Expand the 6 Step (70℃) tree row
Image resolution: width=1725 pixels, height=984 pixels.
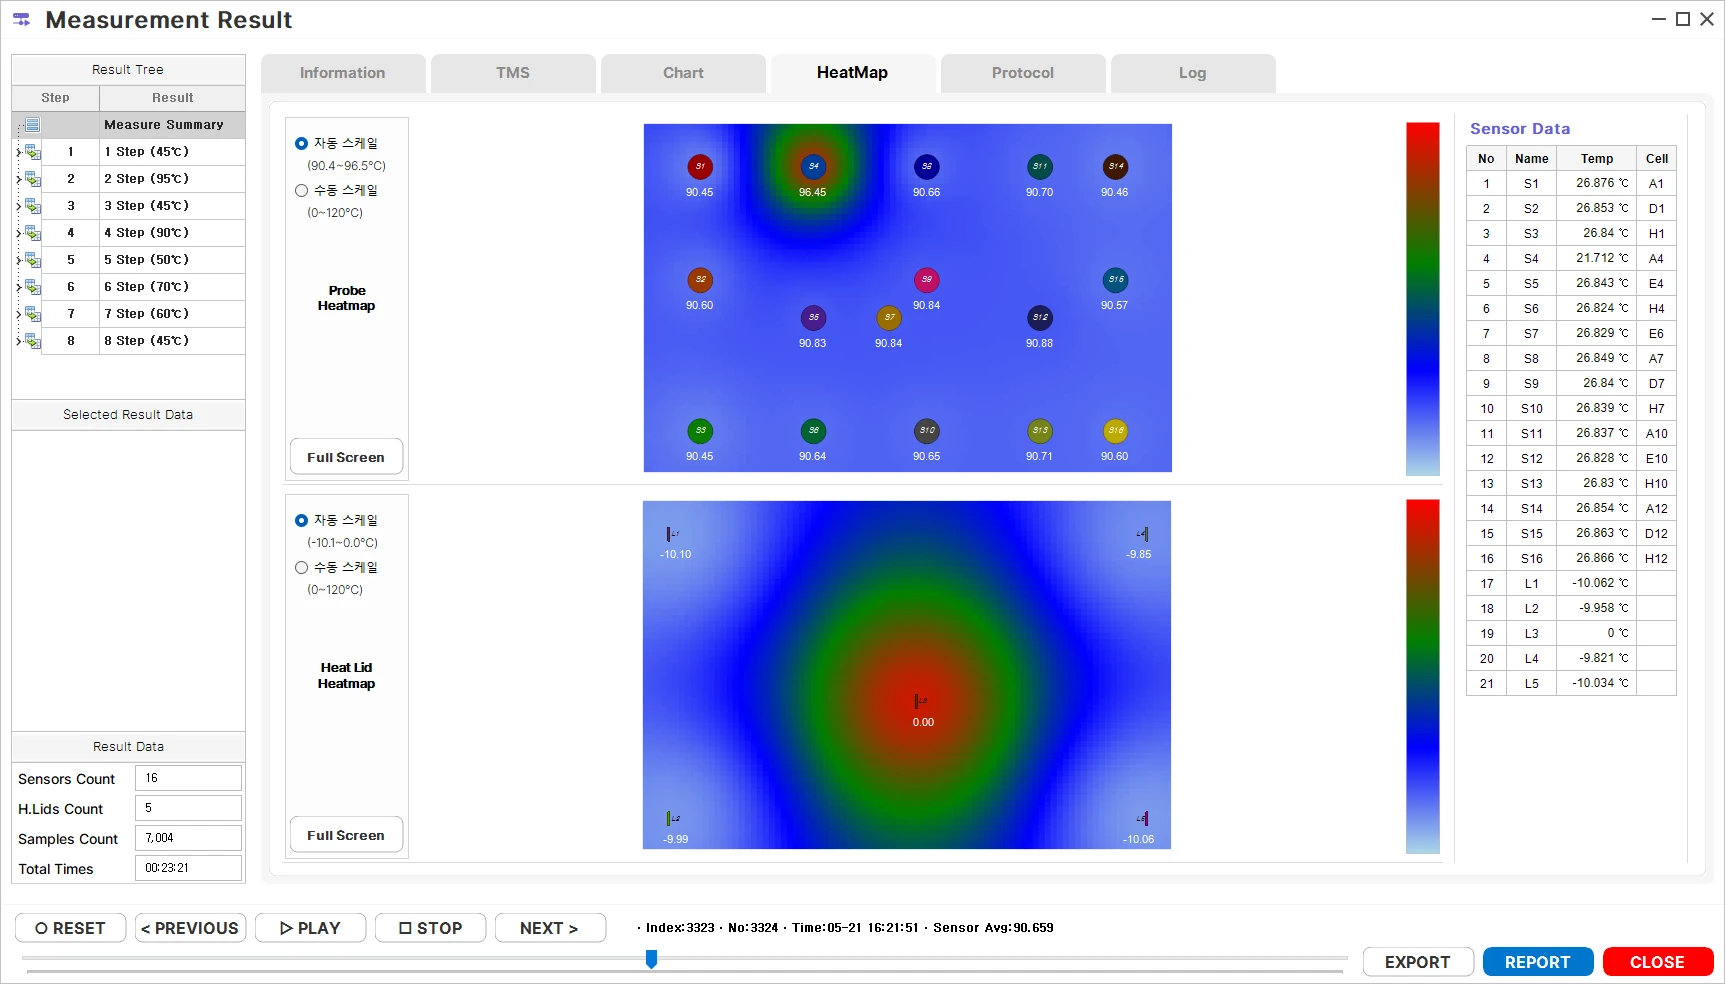point(18,287)
